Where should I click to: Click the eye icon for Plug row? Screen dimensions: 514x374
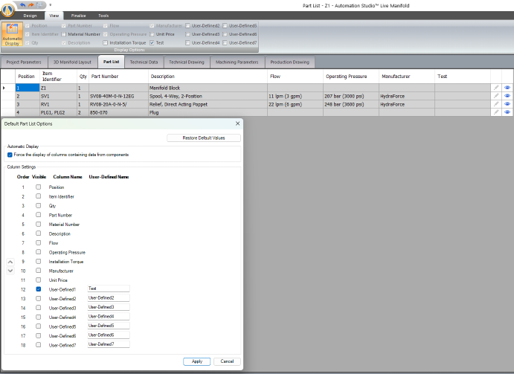point(507,113)
